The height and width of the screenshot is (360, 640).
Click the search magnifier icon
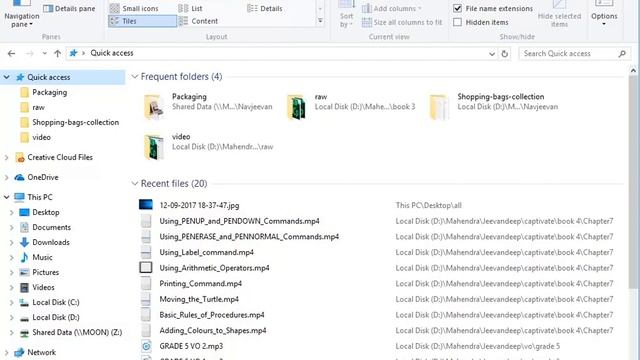click(x=622, y=53)
